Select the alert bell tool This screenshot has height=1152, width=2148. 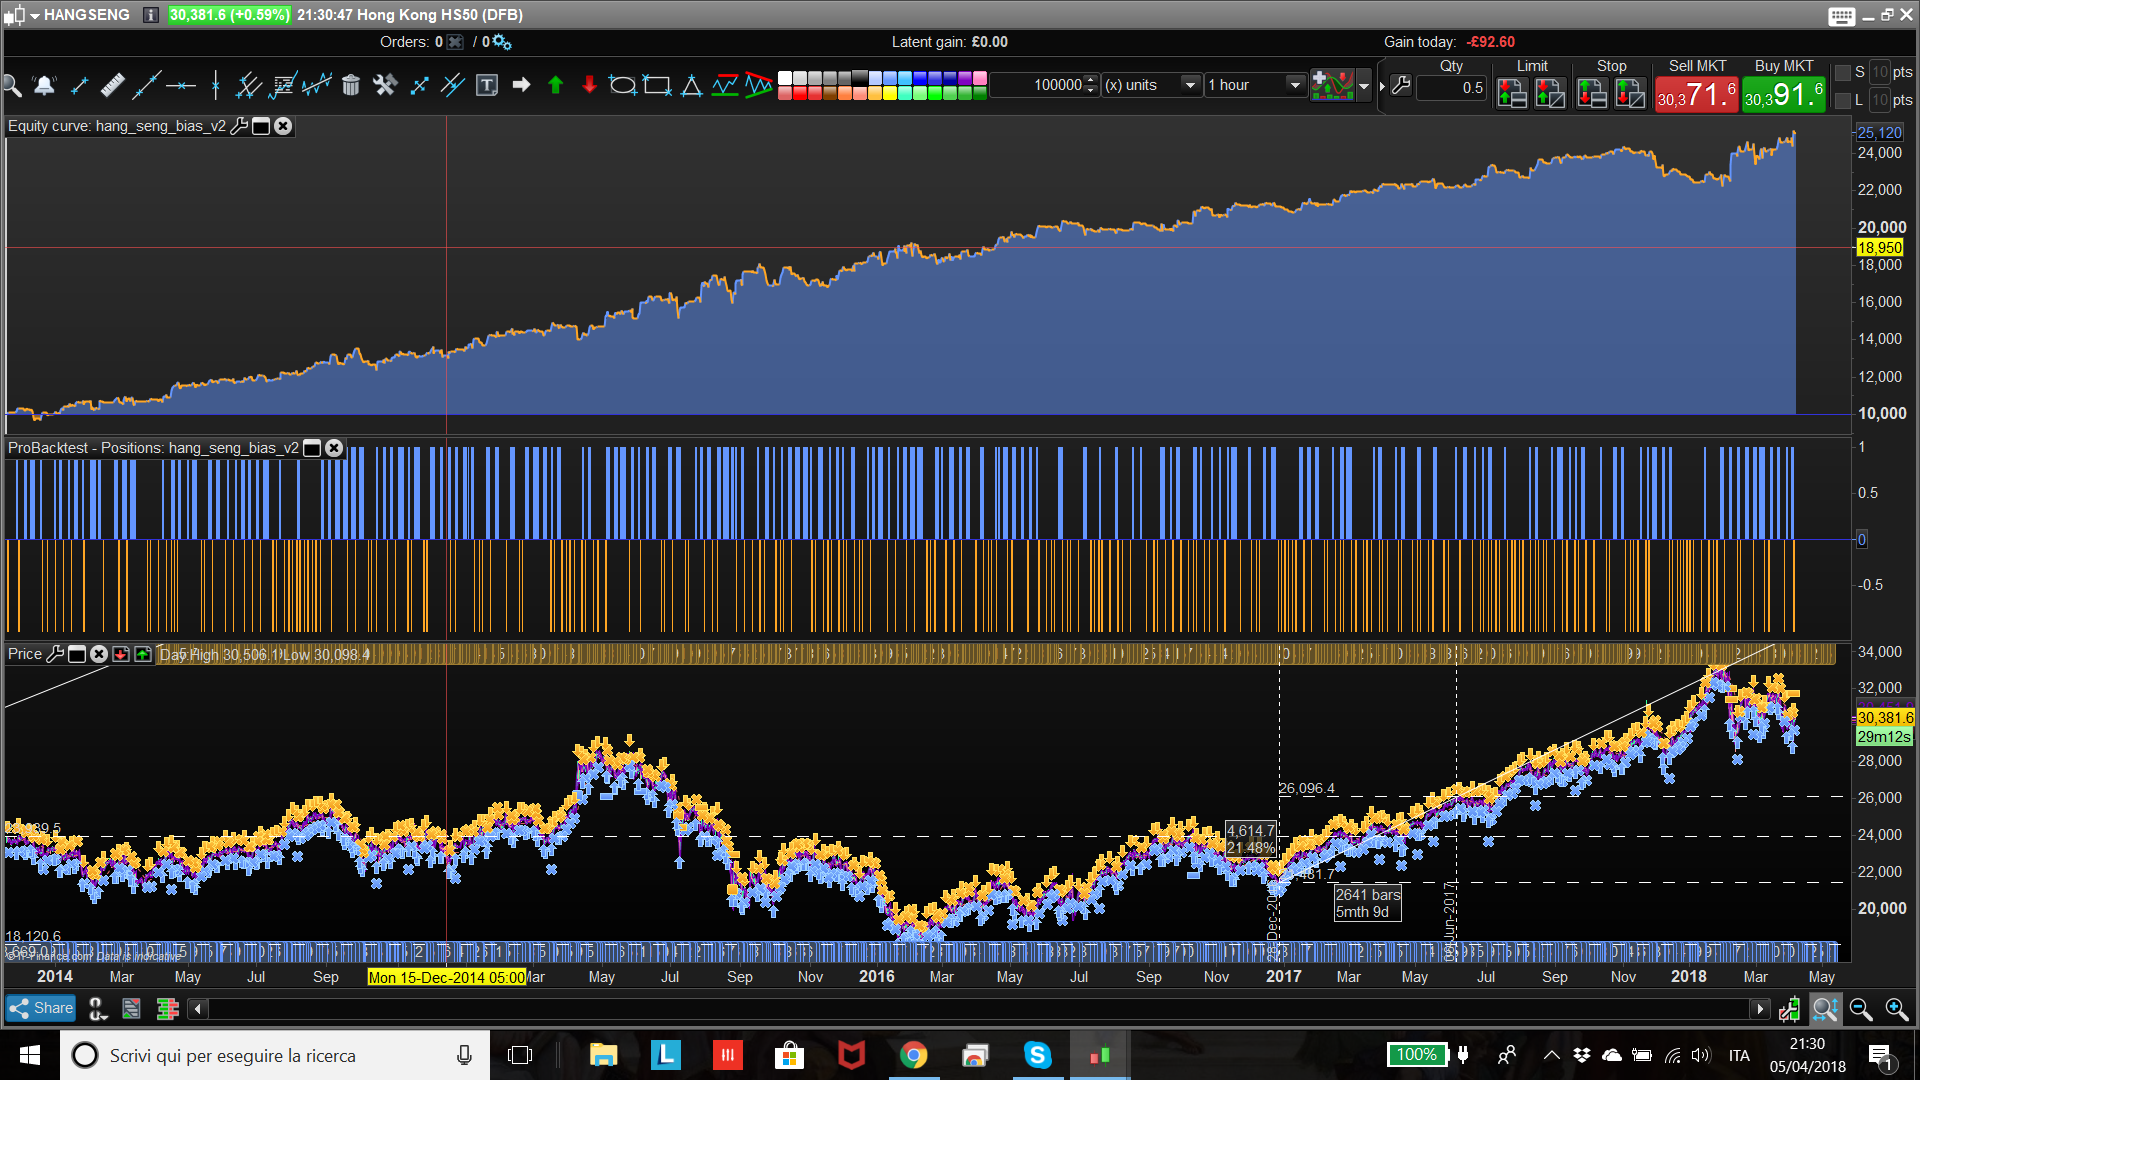pyautogui.click(x=45, y=86)
